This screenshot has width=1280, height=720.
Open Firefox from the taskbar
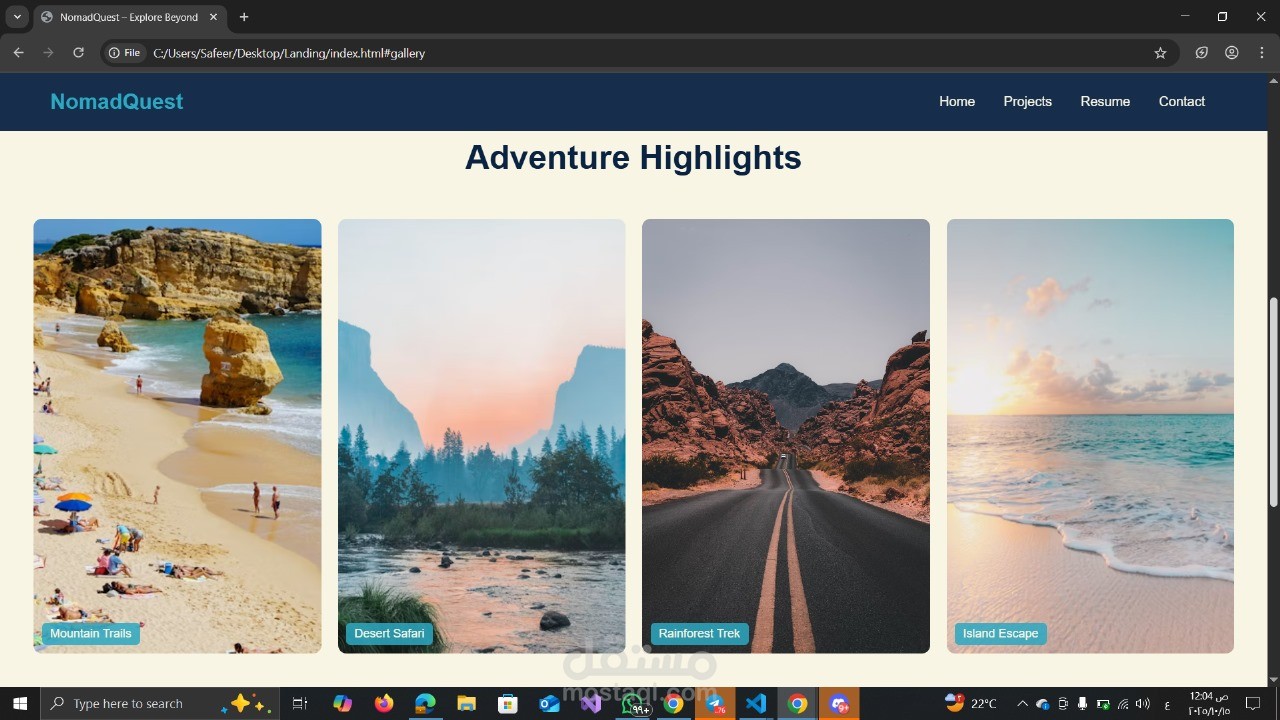coord(383,703)
